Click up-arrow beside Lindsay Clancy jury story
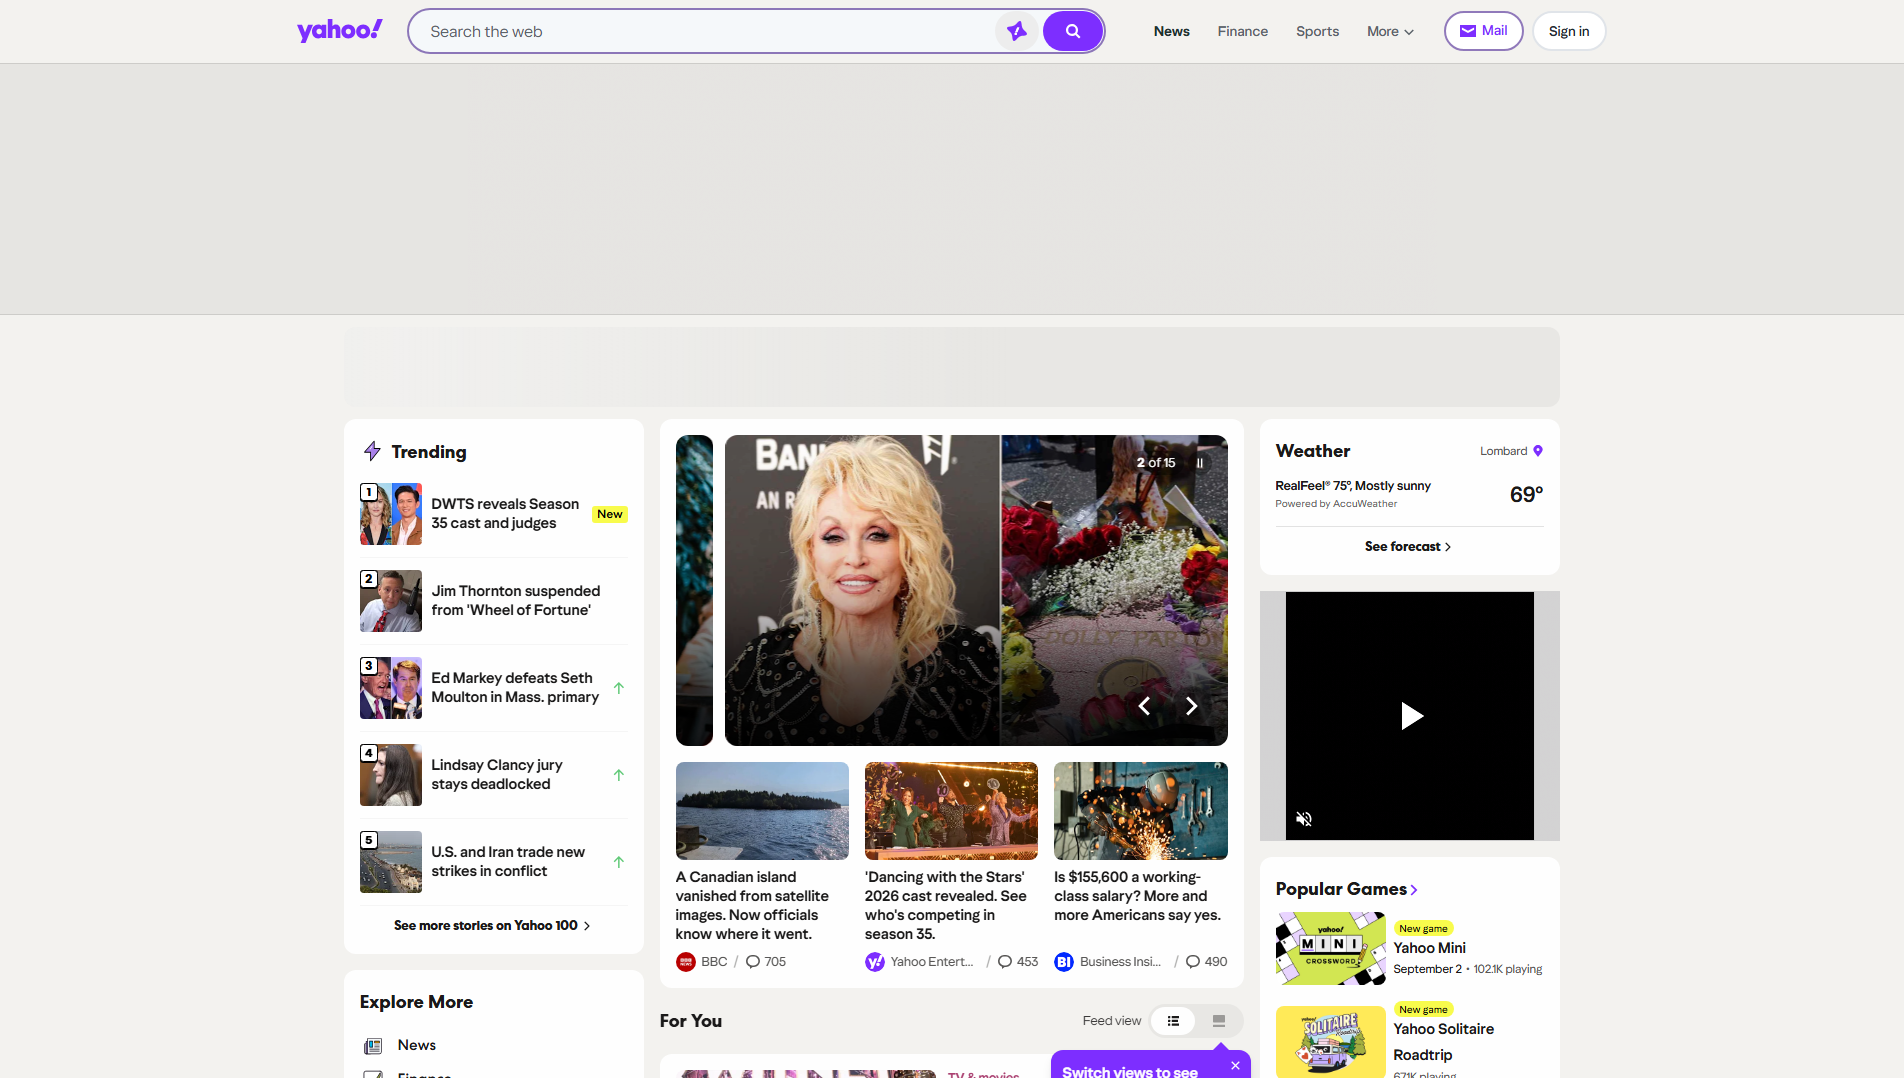Viewport: 1904px width, 1078px height. [x=619, y=775]
